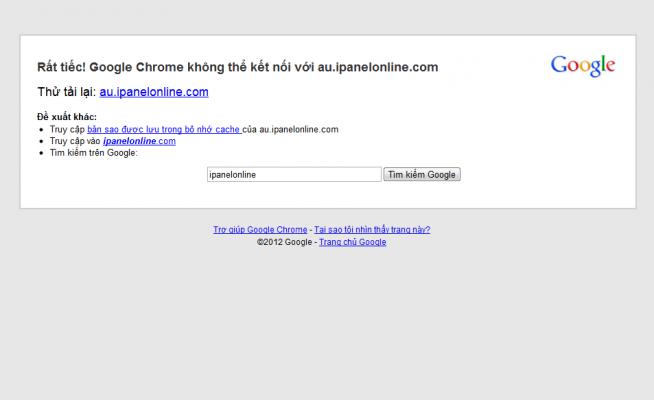
Task: Click the Google logo
Action: pyautogui.click(x=582, y=66)
